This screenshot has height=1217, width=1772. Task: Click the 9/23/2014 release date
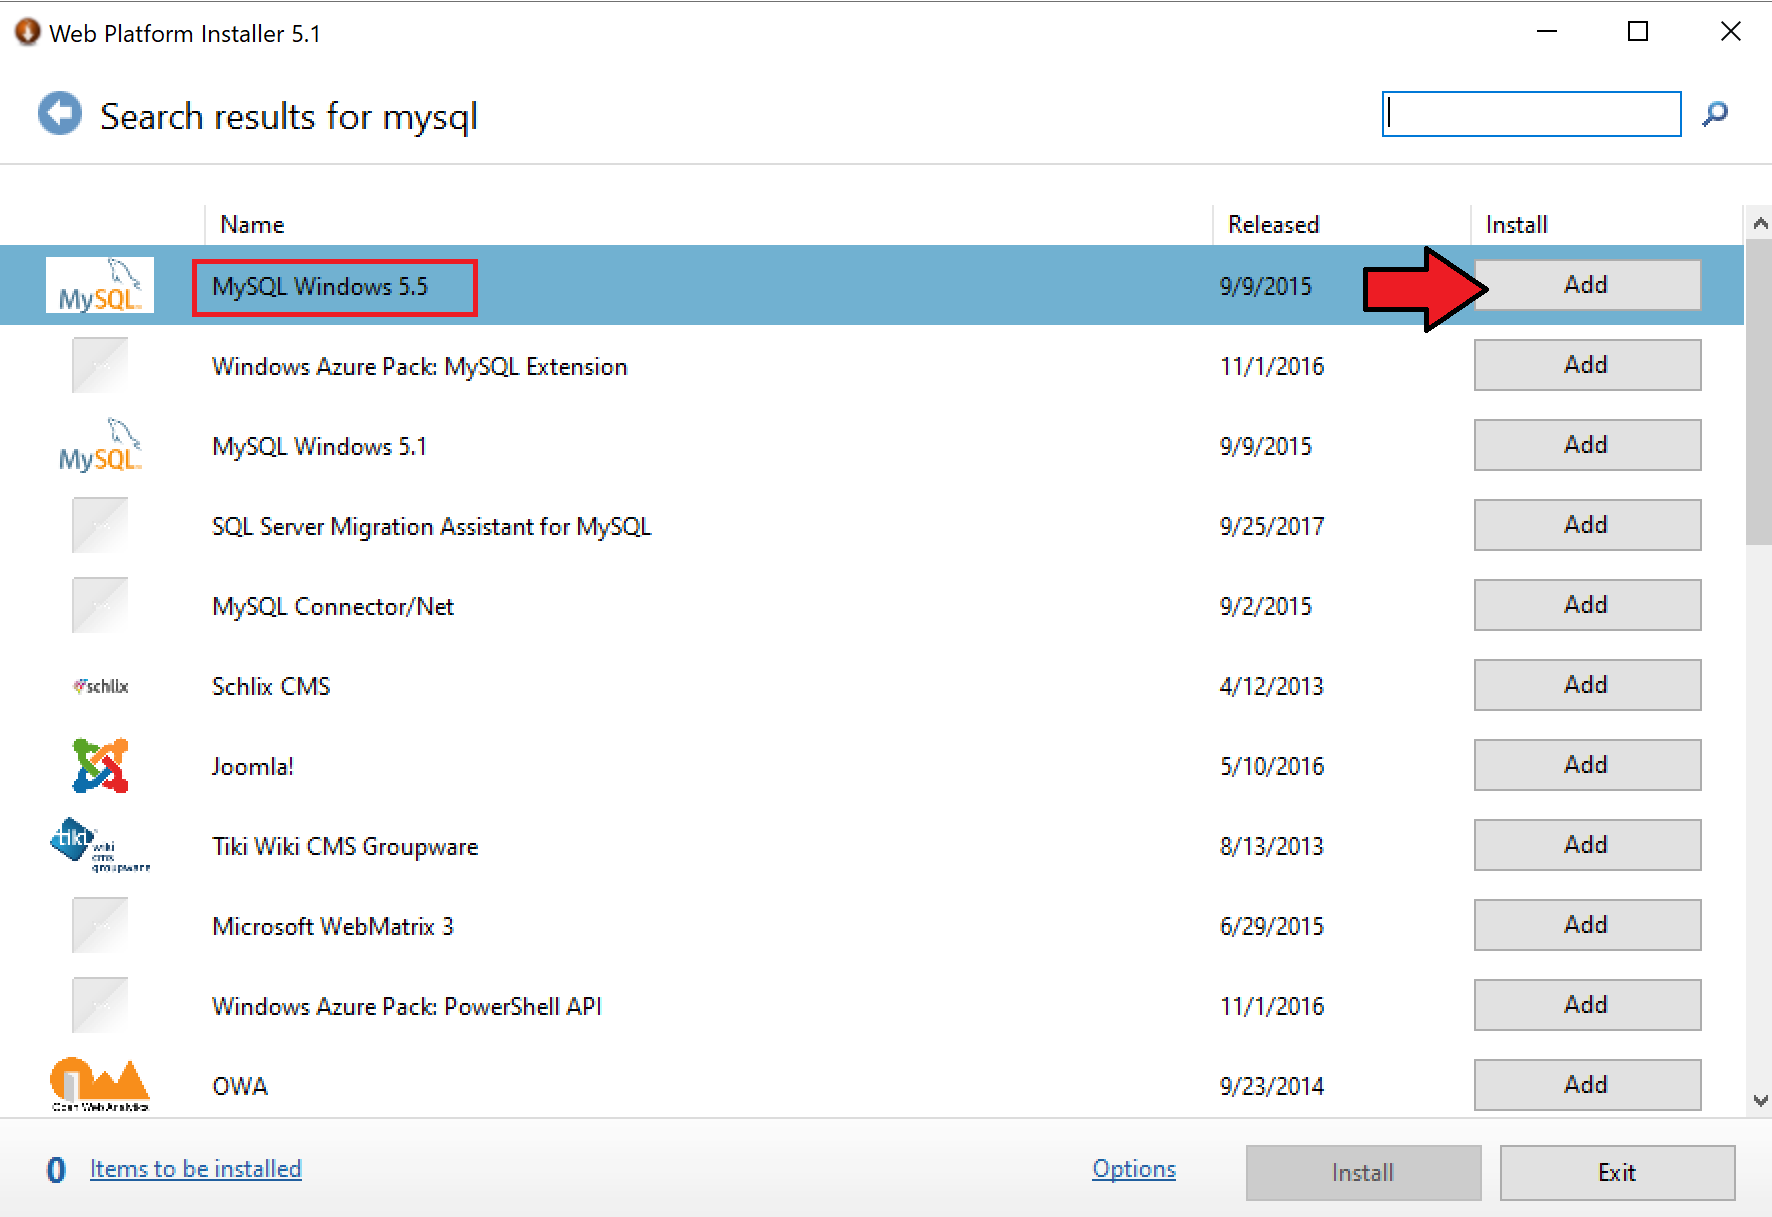click(1272, 1087)
